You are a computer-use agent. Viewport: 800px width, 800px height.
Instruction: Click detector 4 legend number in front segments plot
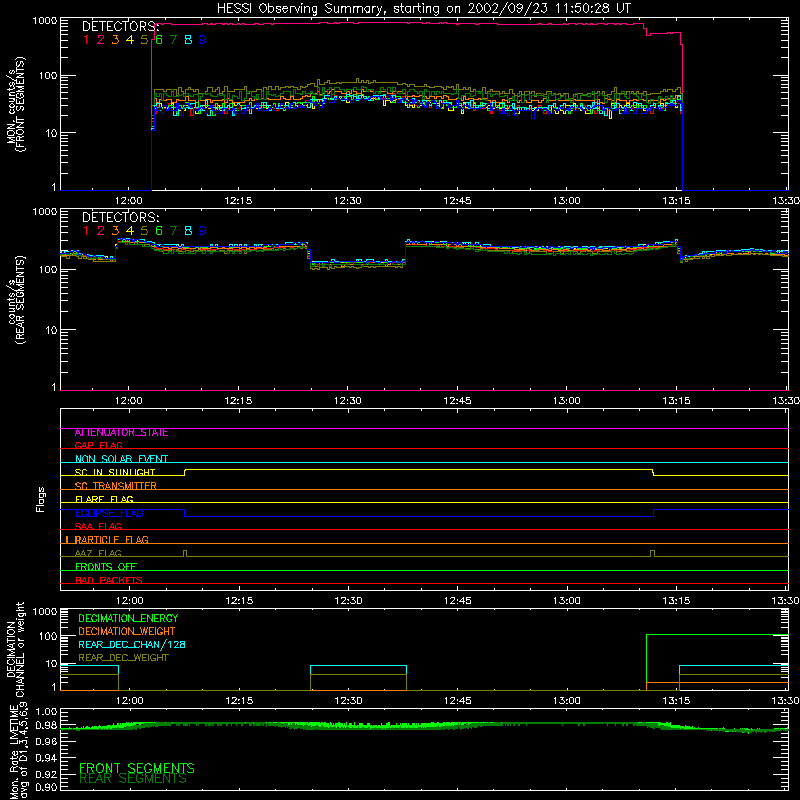point(130,39)
